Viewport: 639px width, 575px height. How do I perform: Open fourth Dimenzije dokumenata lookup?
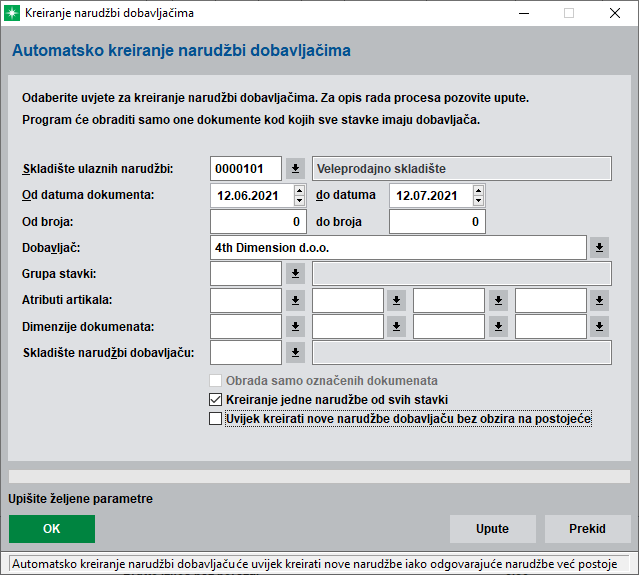599,326
